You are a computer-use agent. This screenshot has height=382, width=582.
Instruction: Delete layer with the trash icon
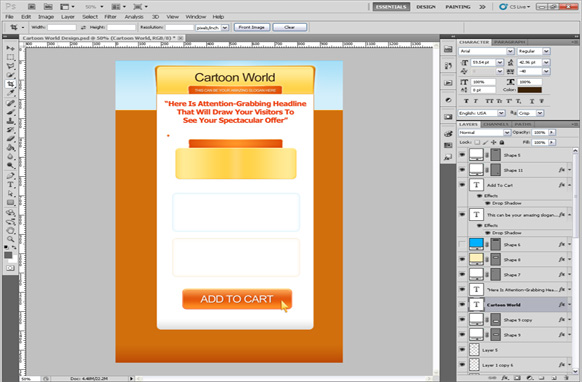[x=566, y=378]
